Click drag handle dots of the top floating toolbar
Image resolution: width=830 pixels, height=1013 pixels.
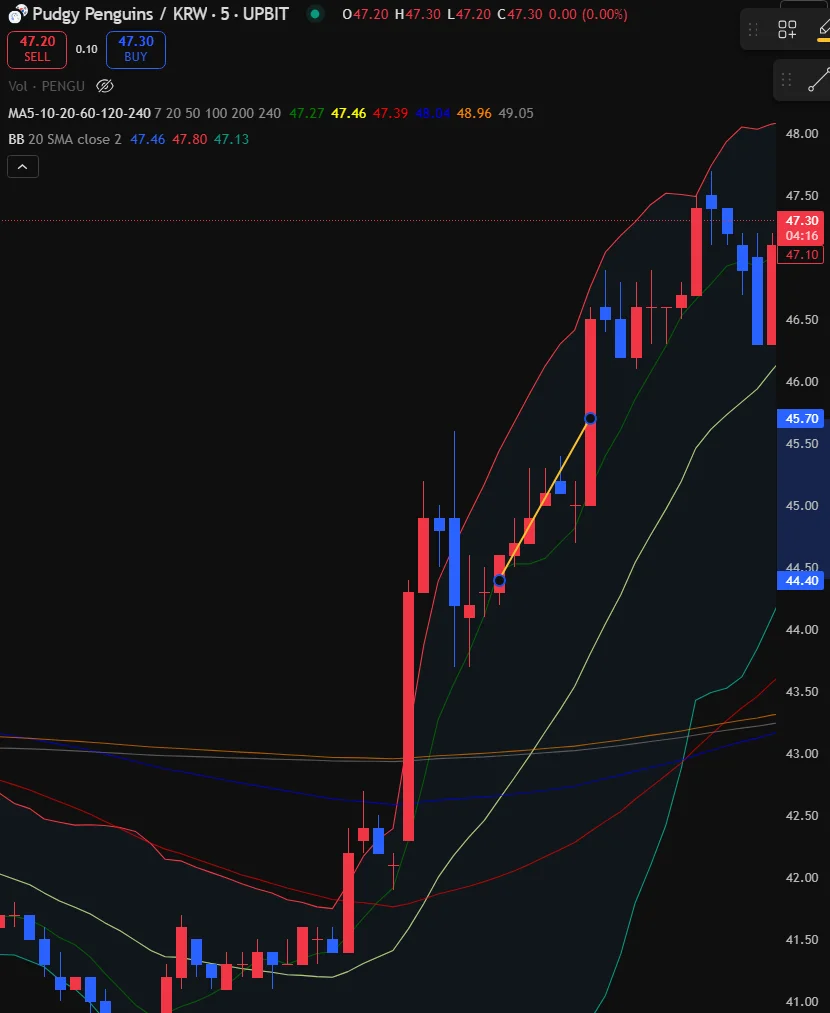[753, 29]
